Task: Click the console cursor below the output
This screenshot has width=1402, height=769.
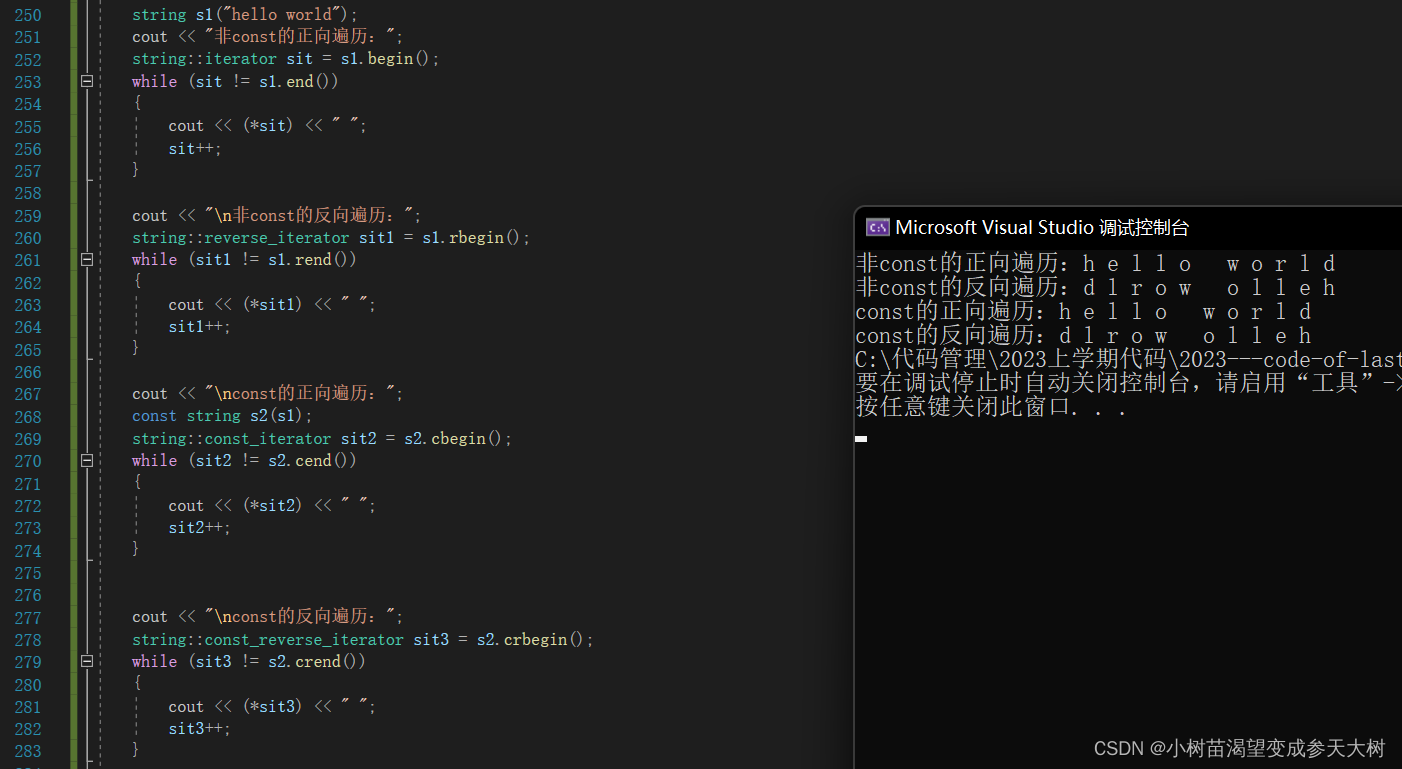Action: [861, 438]
